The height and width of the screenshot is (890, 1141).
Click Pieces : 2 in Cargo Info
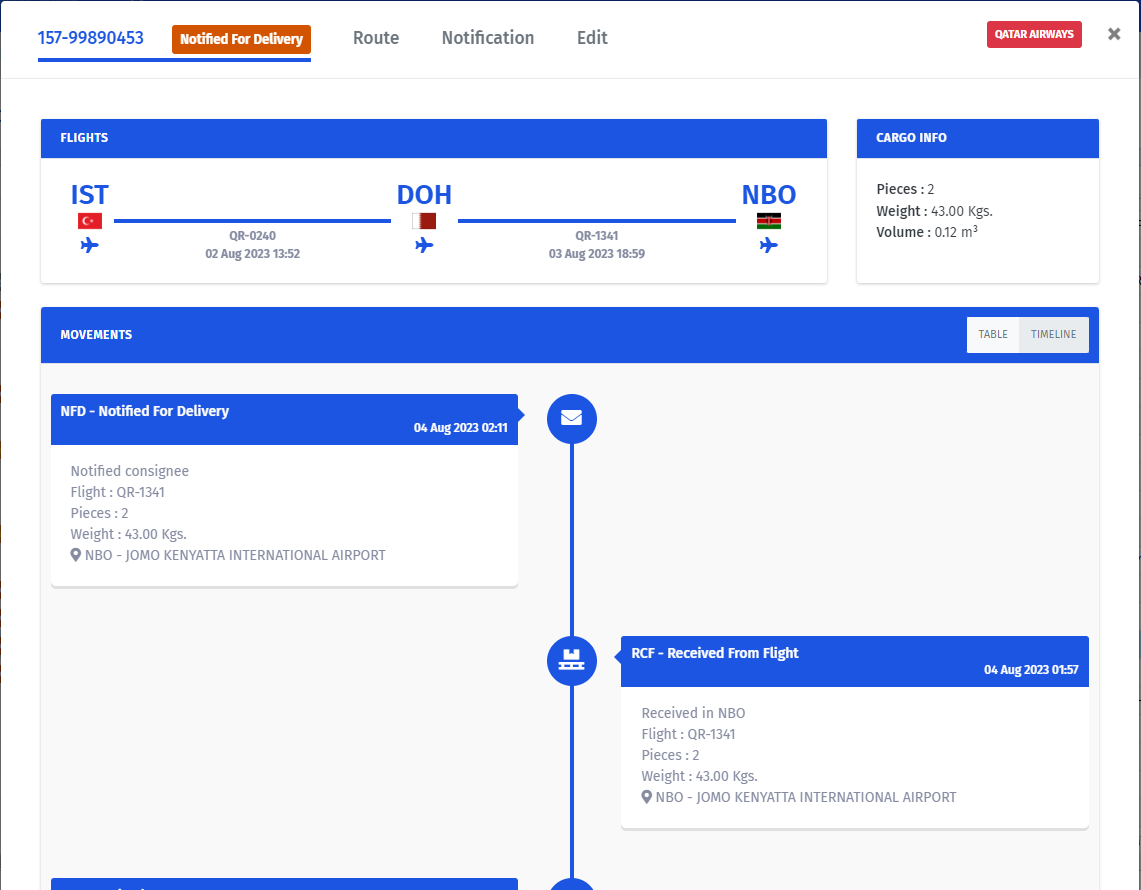(x=905, y=189)
